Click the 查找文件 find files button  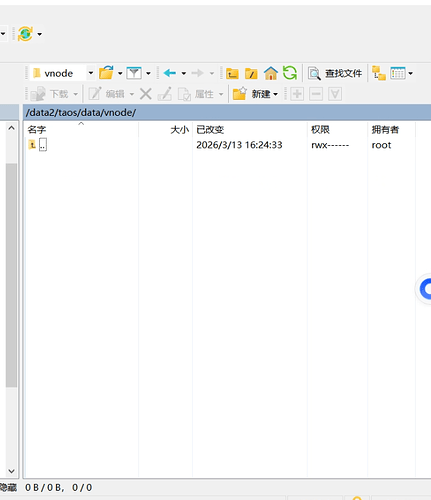(335, 73)
